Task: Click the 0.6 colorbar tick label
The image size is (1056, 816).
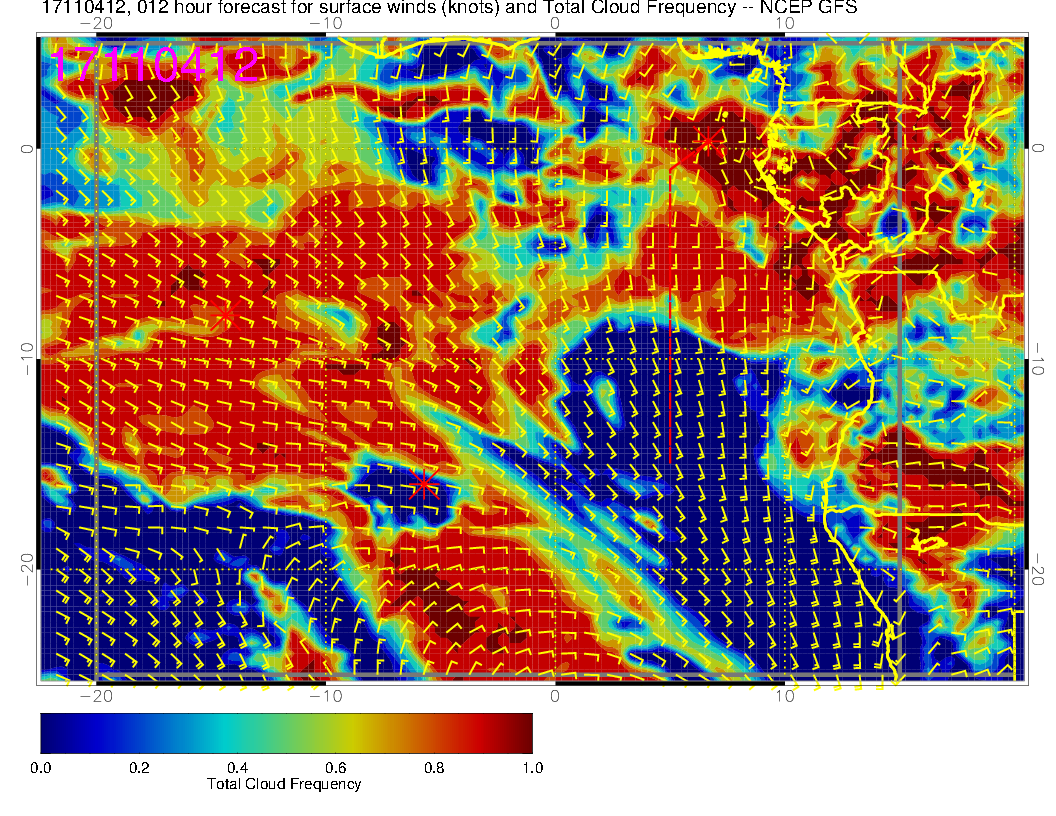Action: [x=335, y=768]
